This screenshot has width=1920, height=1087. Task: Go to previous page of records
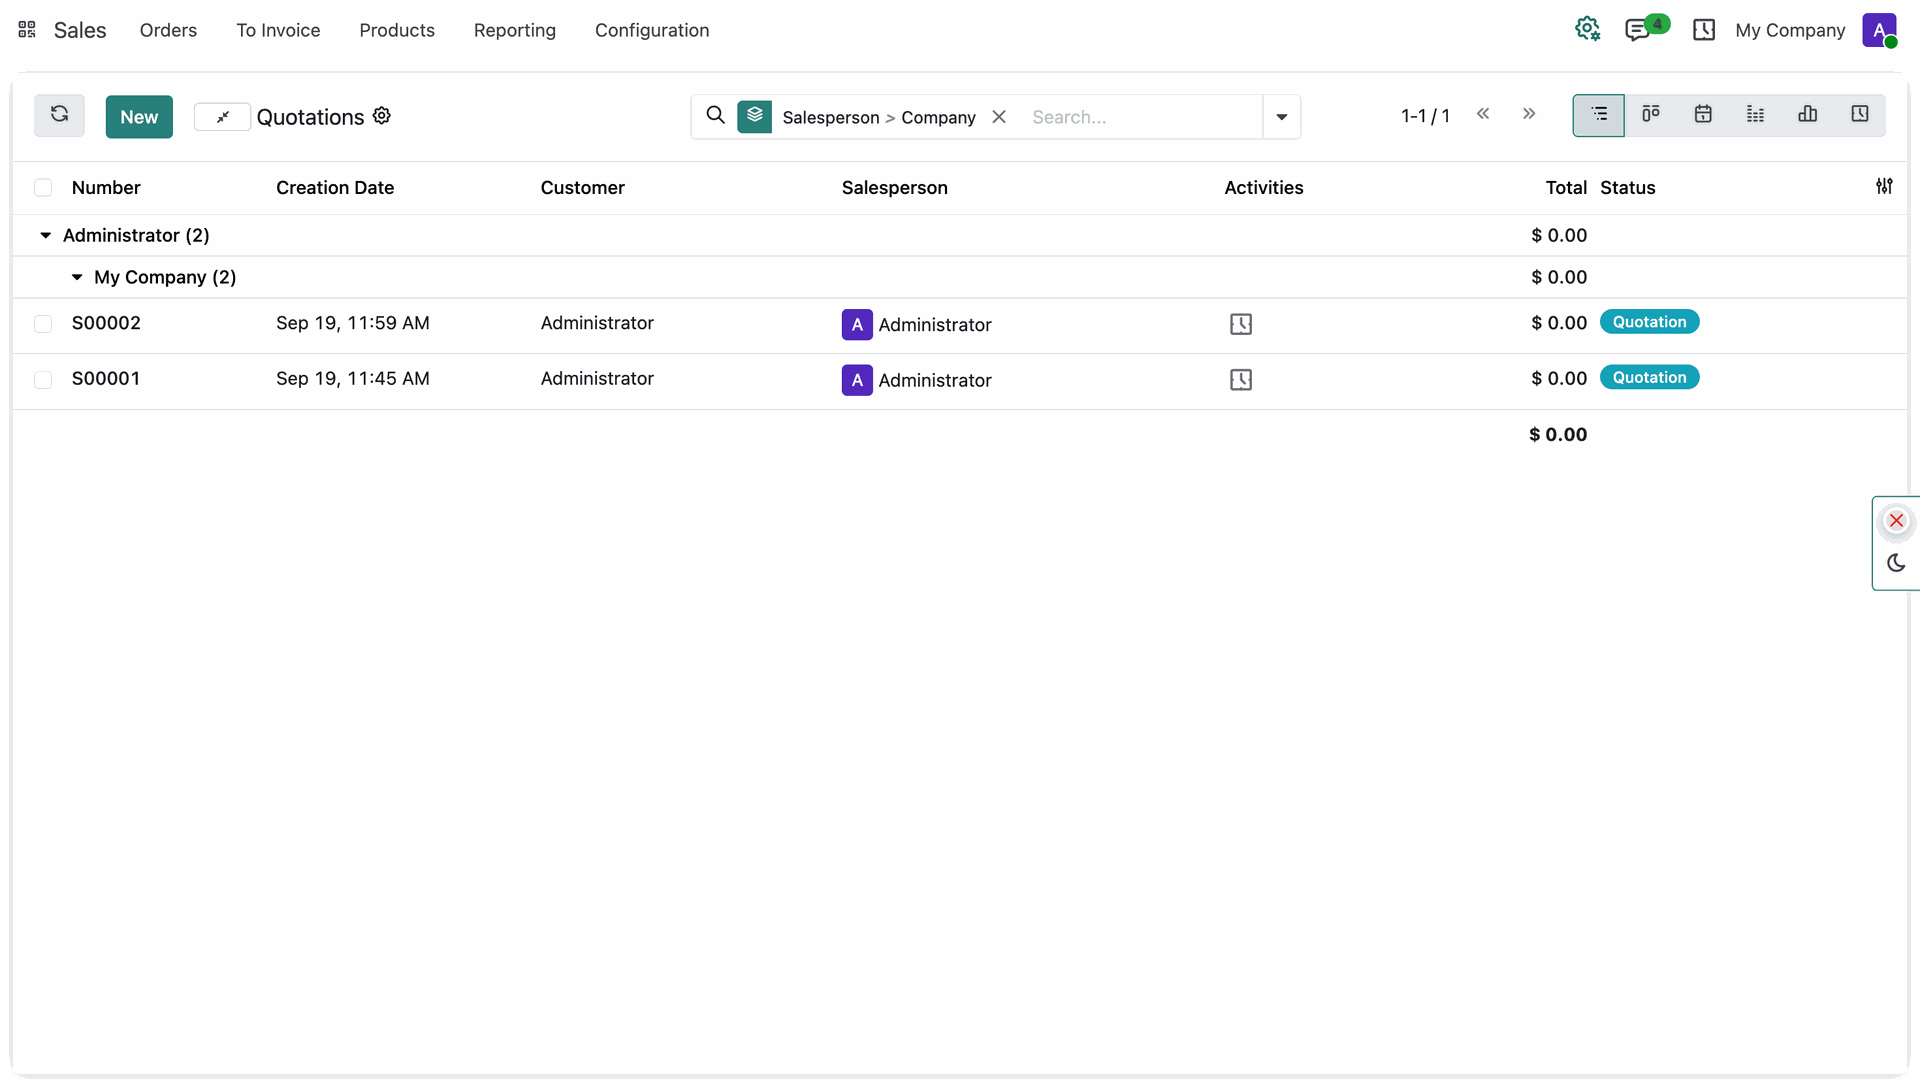pyautogui.click(x=1483, y=114)
